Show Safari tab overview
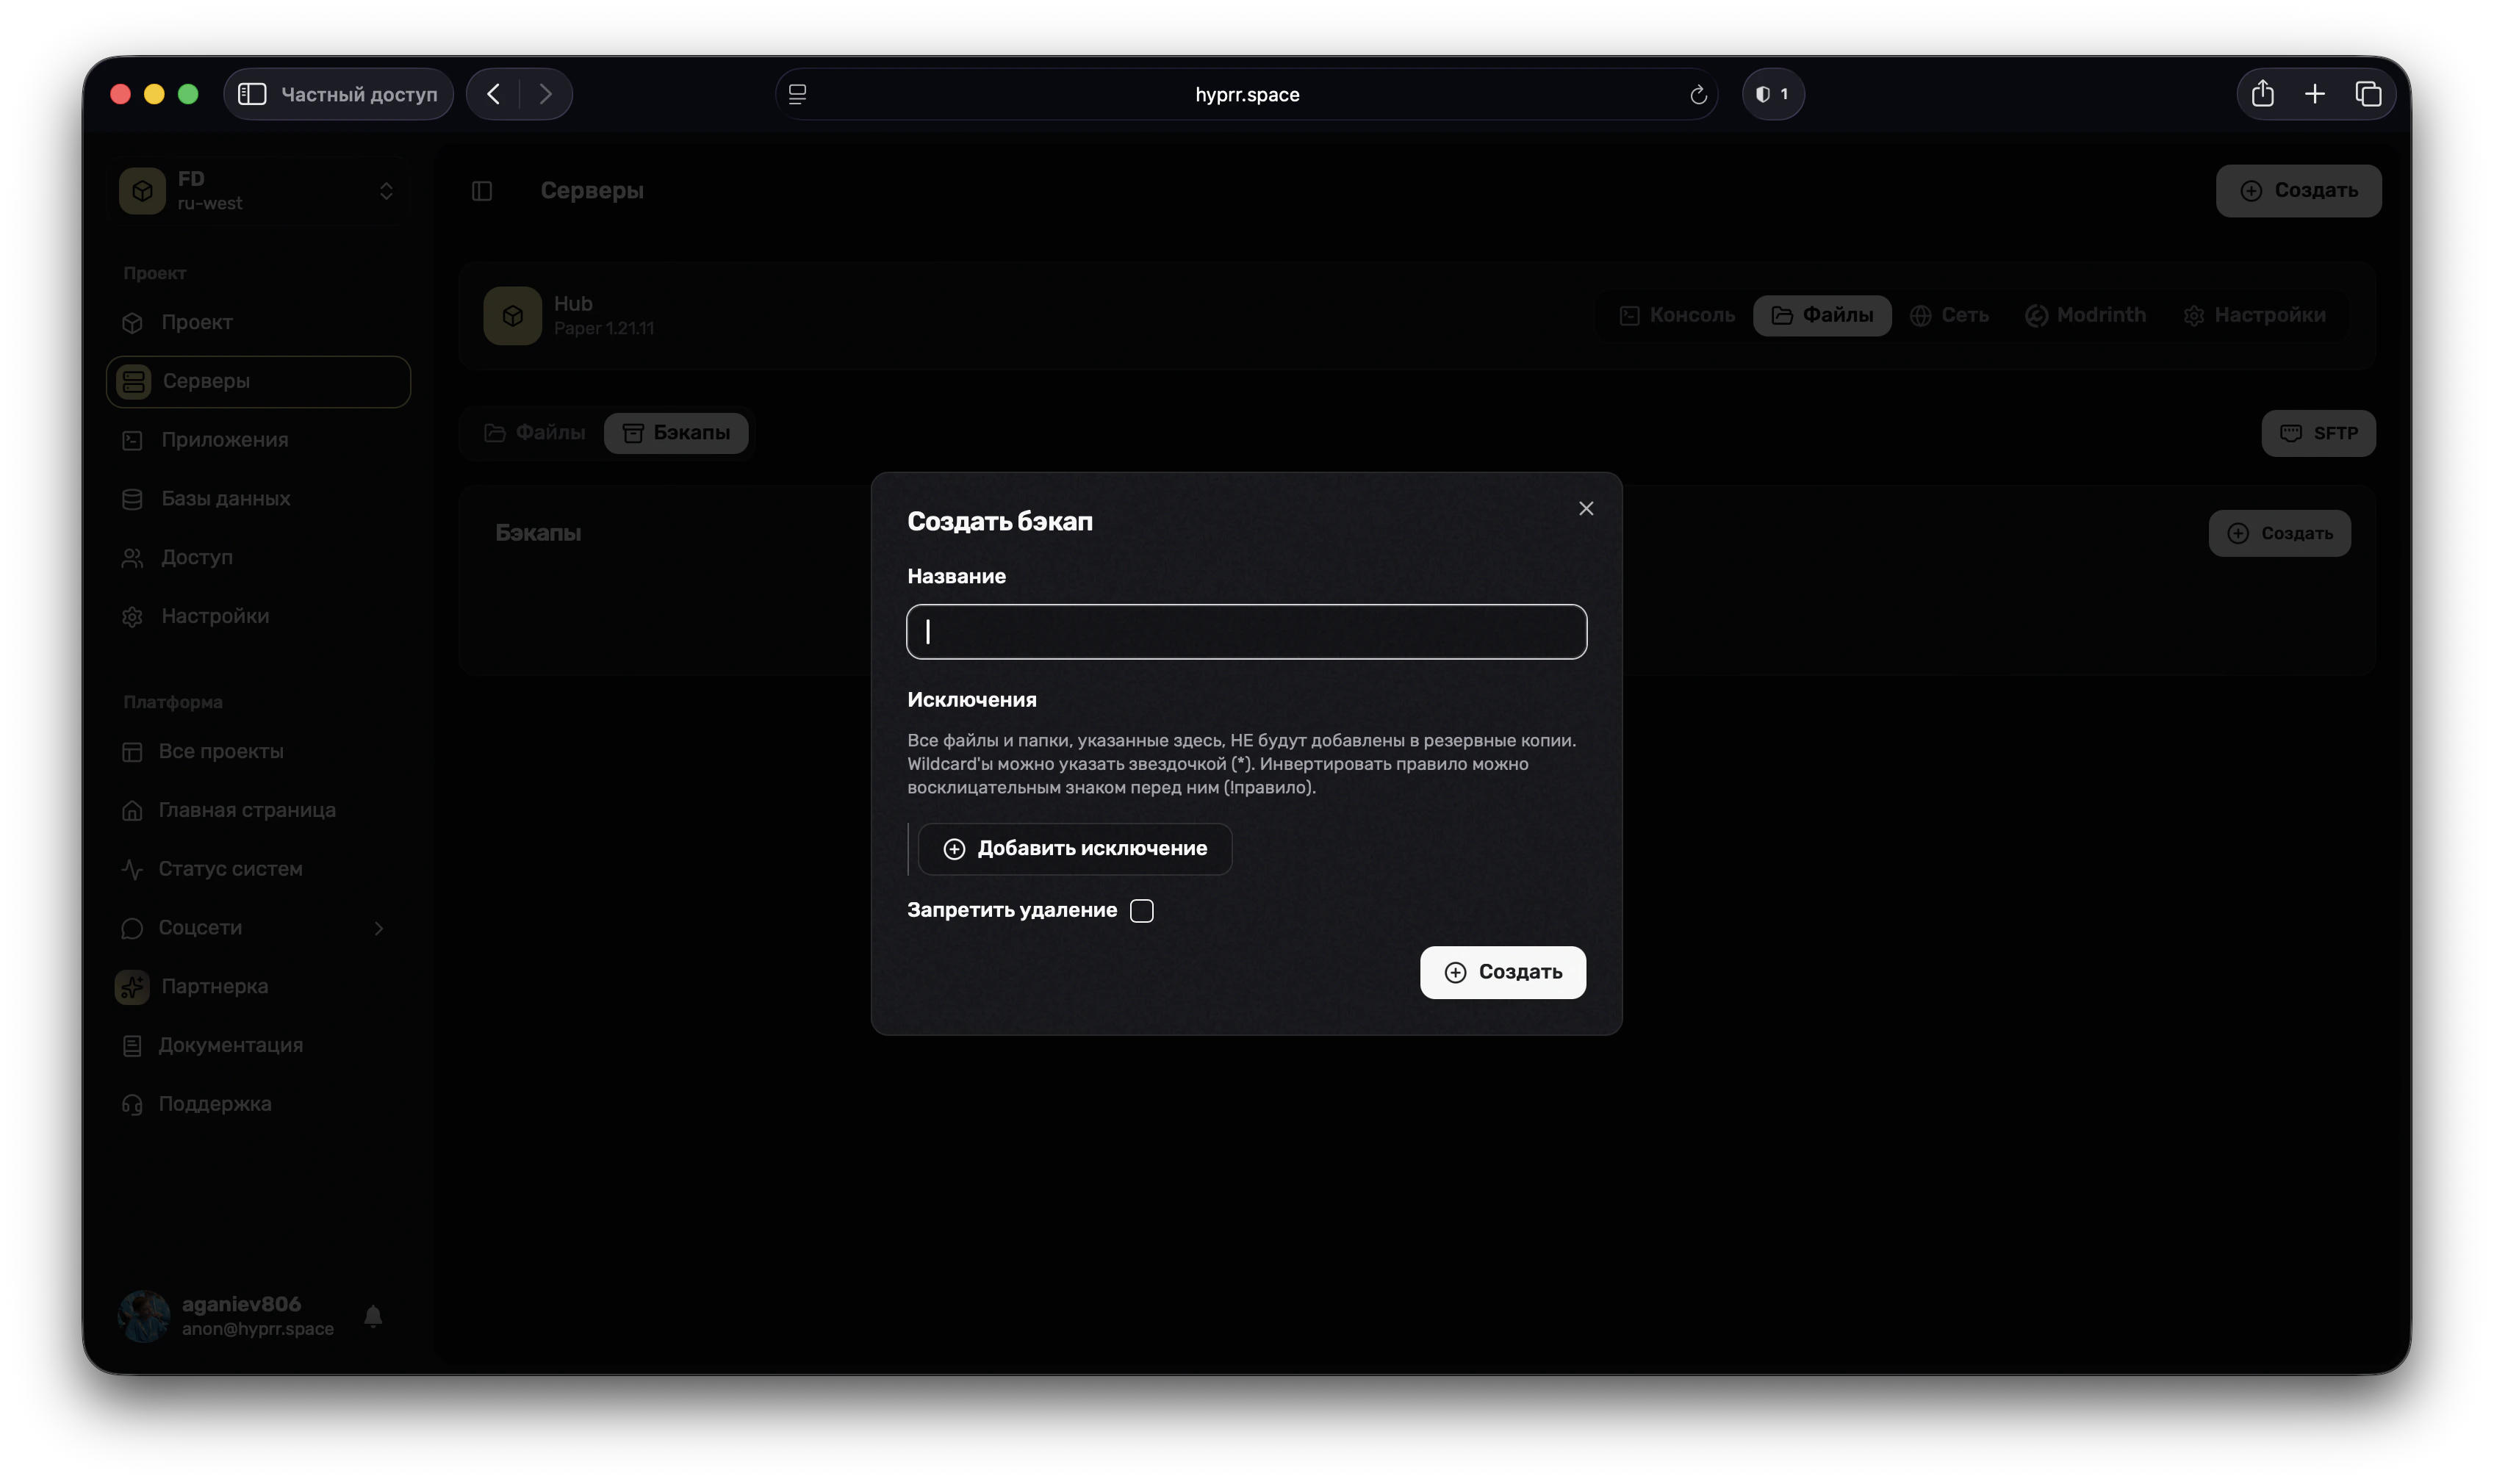2494x1484 pixels. coord(2367,94)
